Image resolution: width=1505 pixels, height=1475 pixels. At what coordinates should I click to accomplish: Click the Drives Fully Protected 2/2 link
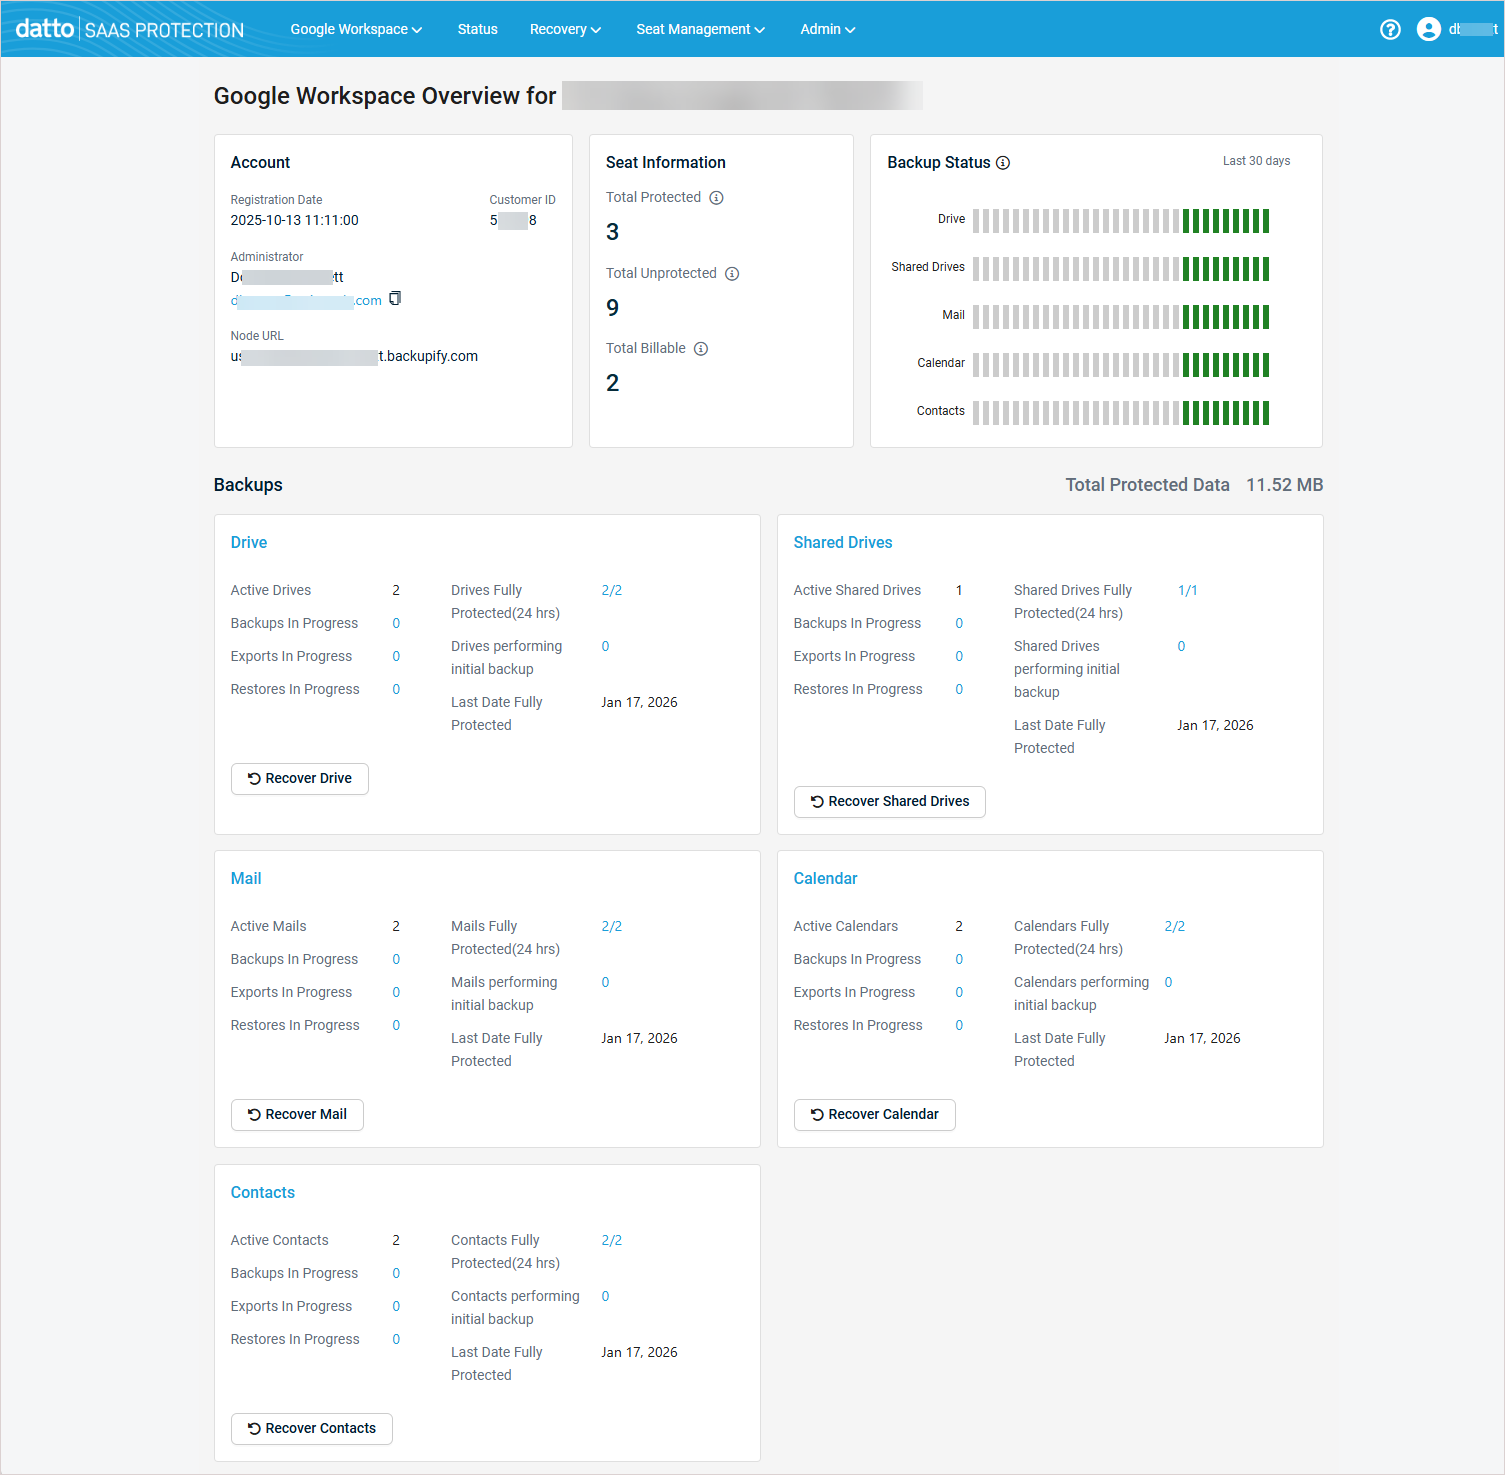611,590
